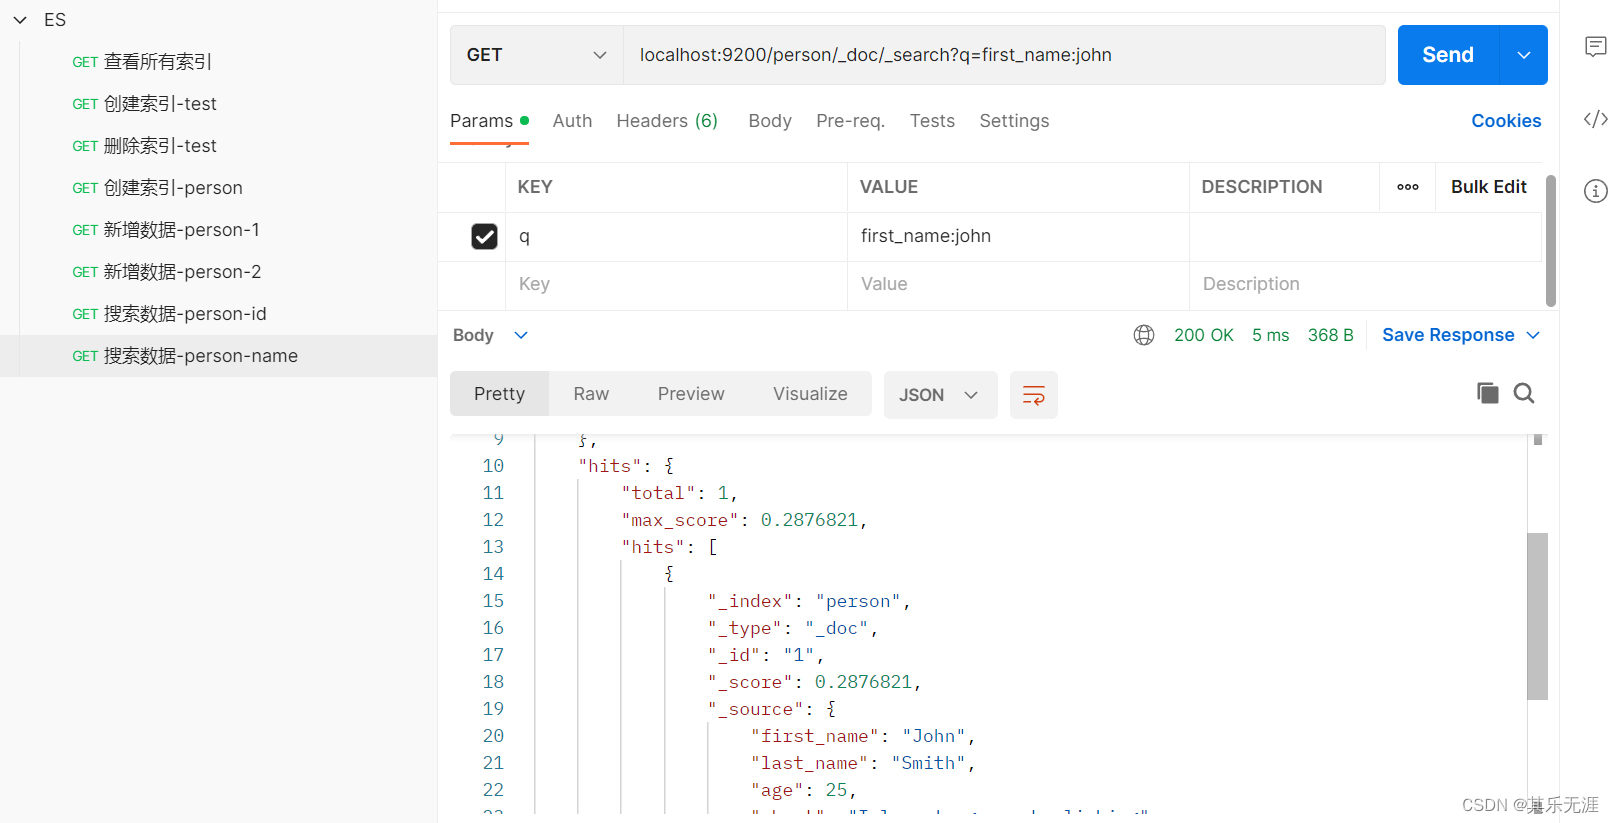Search the response with magnifier icon
1614x823 pixels.
[x=1524, y=393]
